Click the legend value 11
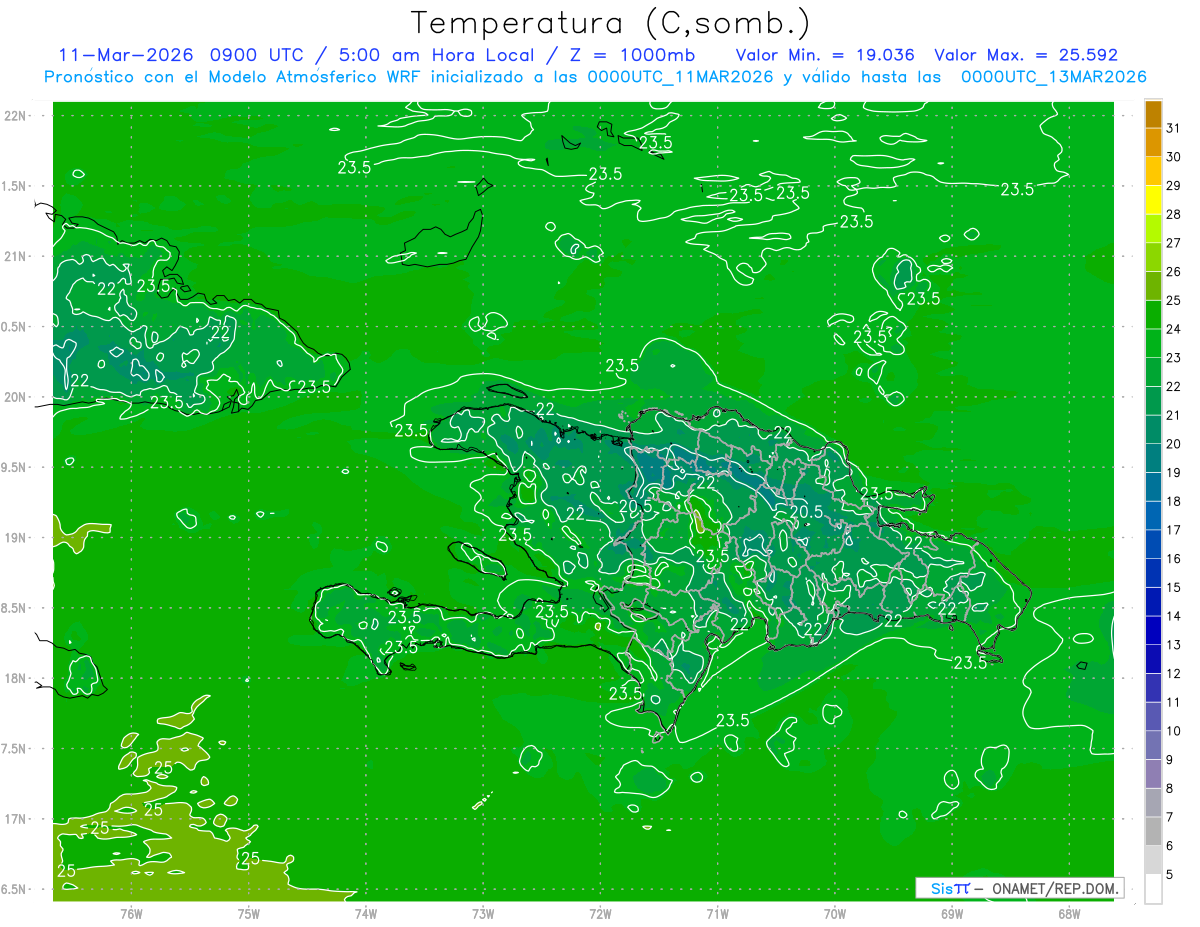 click(1174, 702)
